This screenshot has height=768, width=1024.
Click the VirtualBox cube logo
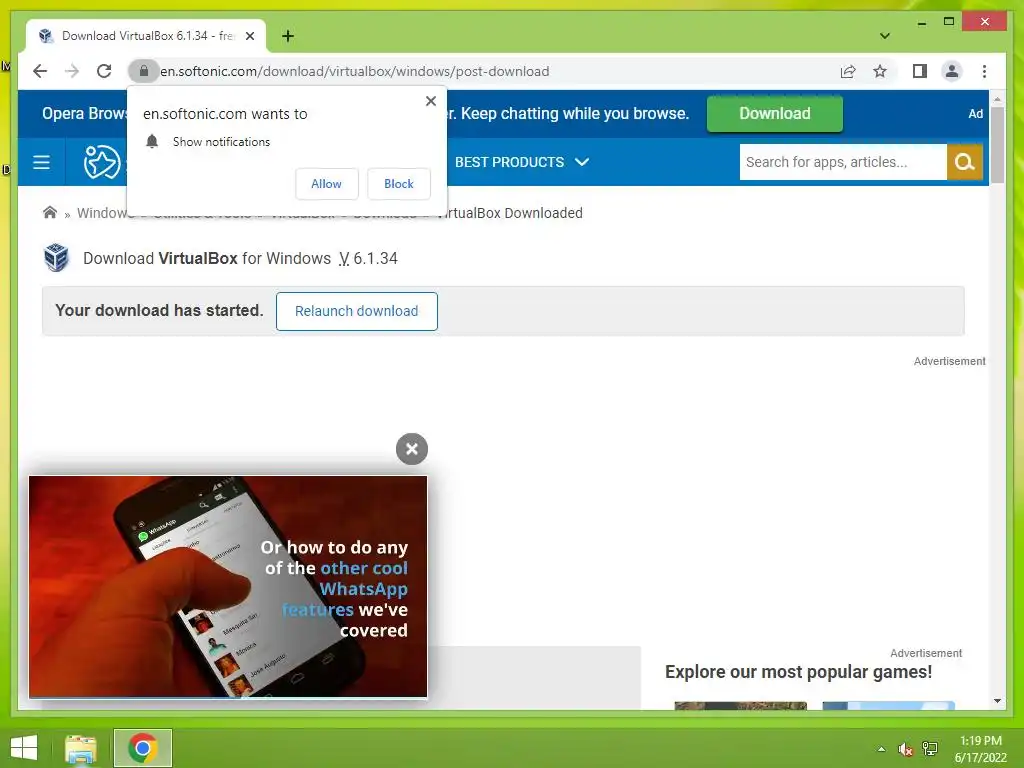(x=56, y=257)
